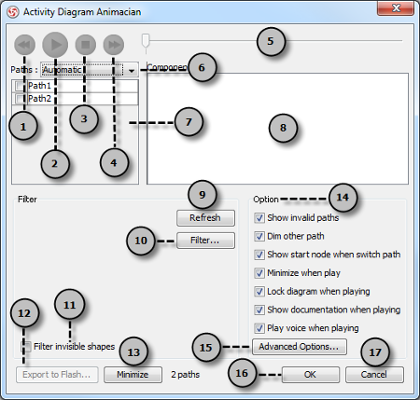This screenshot has width=420, height=400.
Task: Enable Filter invisible shapes checkbox
Action: pos(27,347)
